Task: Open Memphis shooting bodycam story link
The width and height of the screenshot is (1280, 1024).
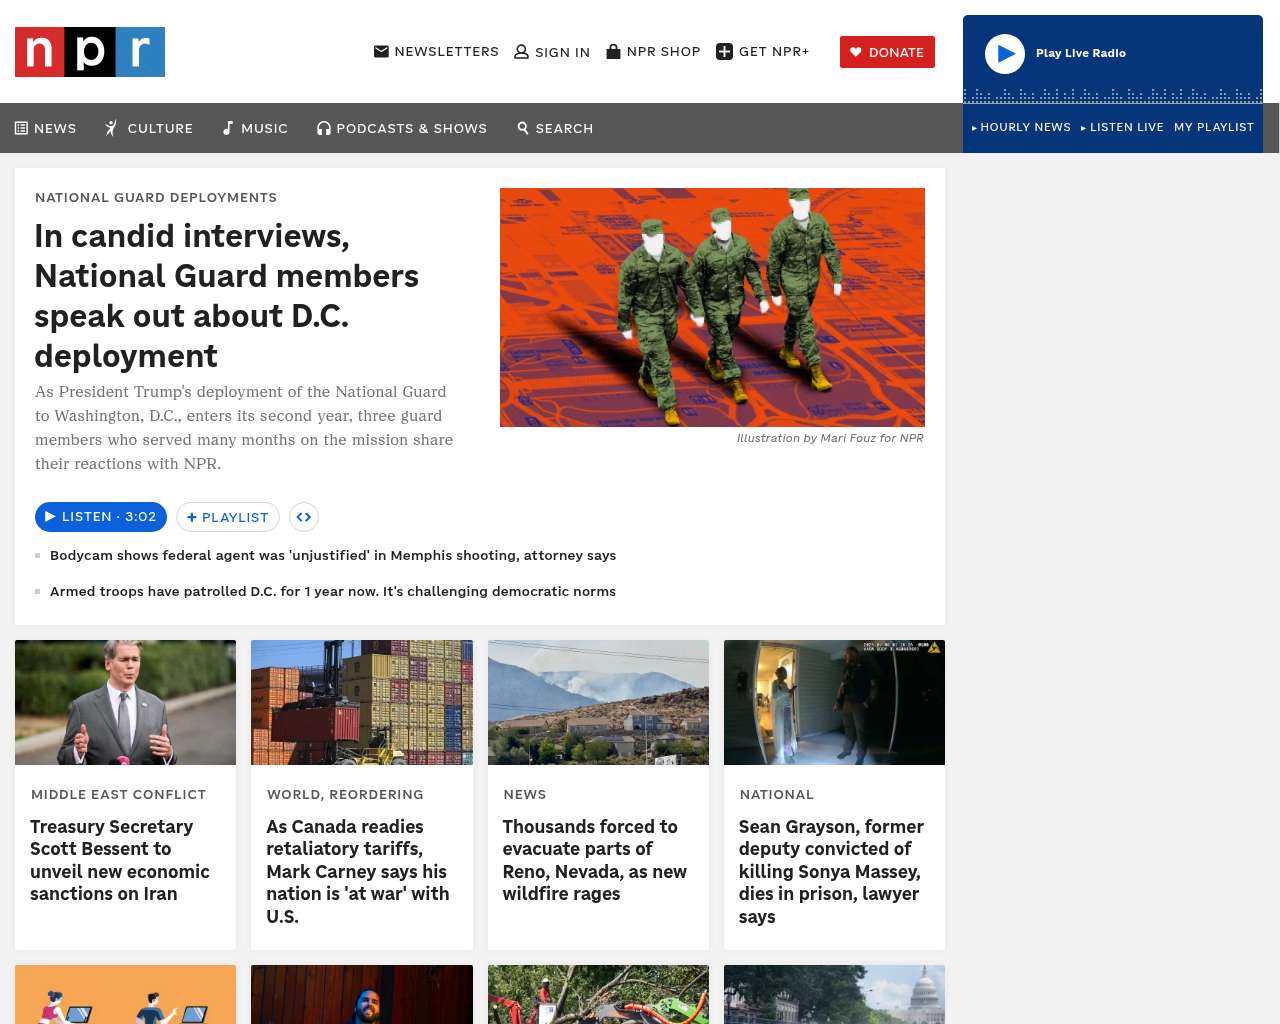Action: coord(333,555)
